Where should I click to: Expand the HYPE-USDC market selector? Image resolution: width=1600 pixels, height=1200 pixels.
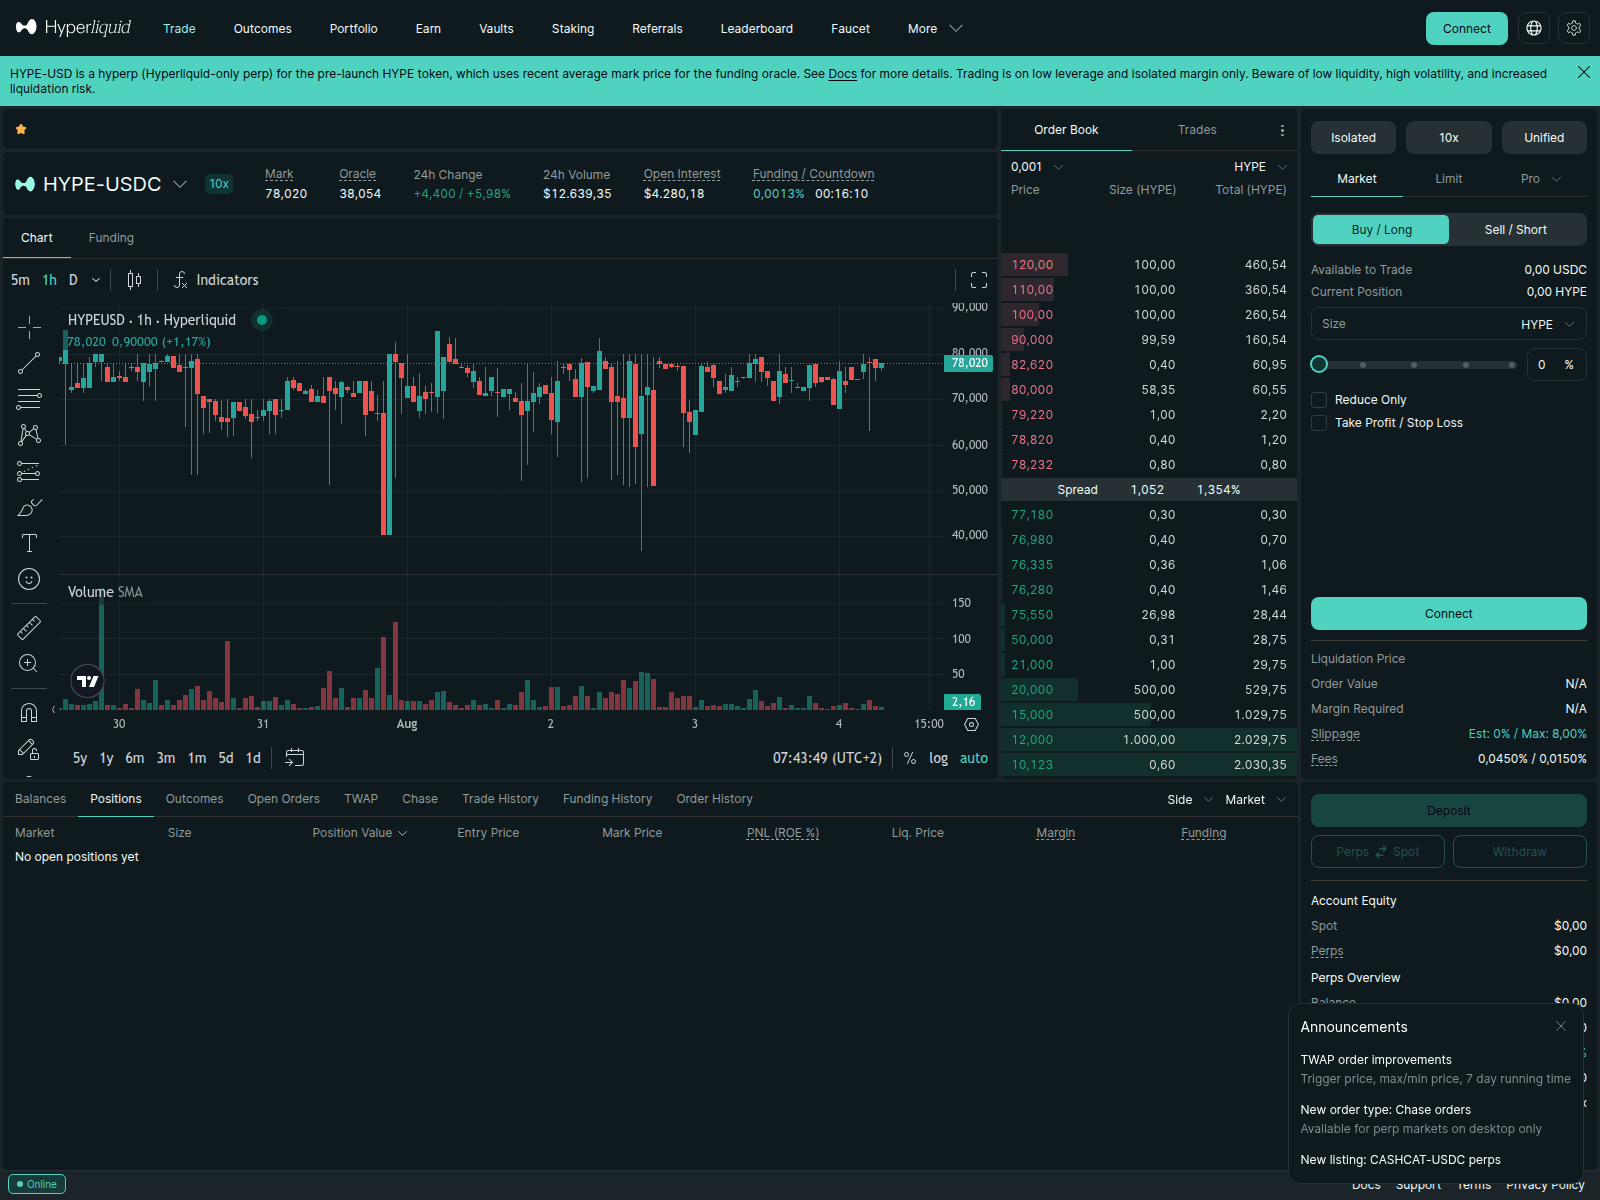tap(180, 184)
